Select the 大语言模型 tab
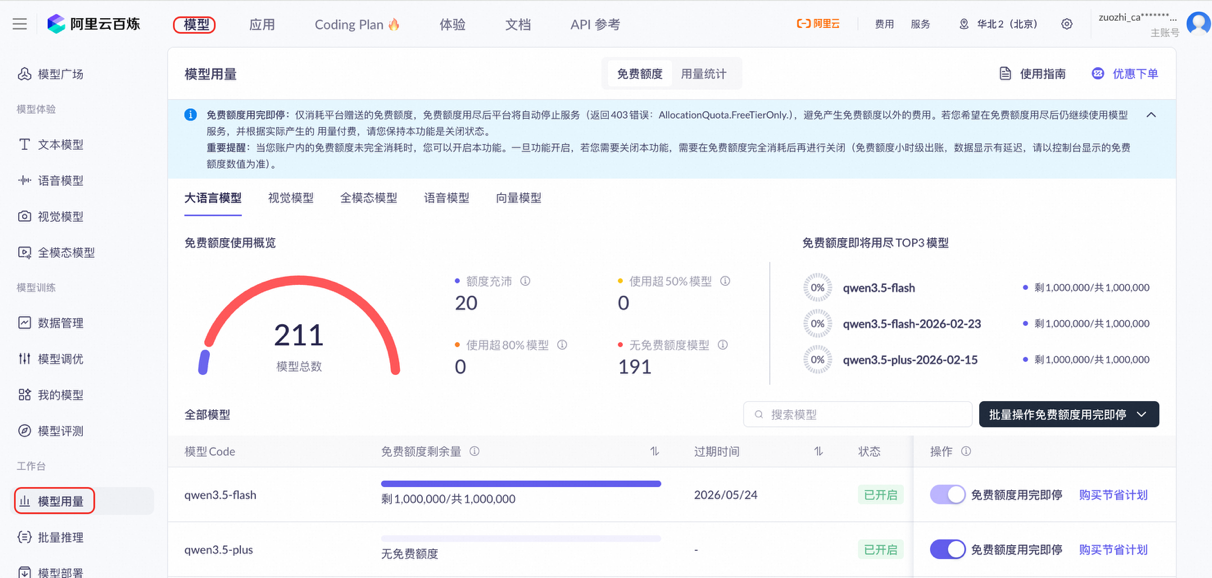This screenshot has width=1212, height=578. tap(213, 198)
